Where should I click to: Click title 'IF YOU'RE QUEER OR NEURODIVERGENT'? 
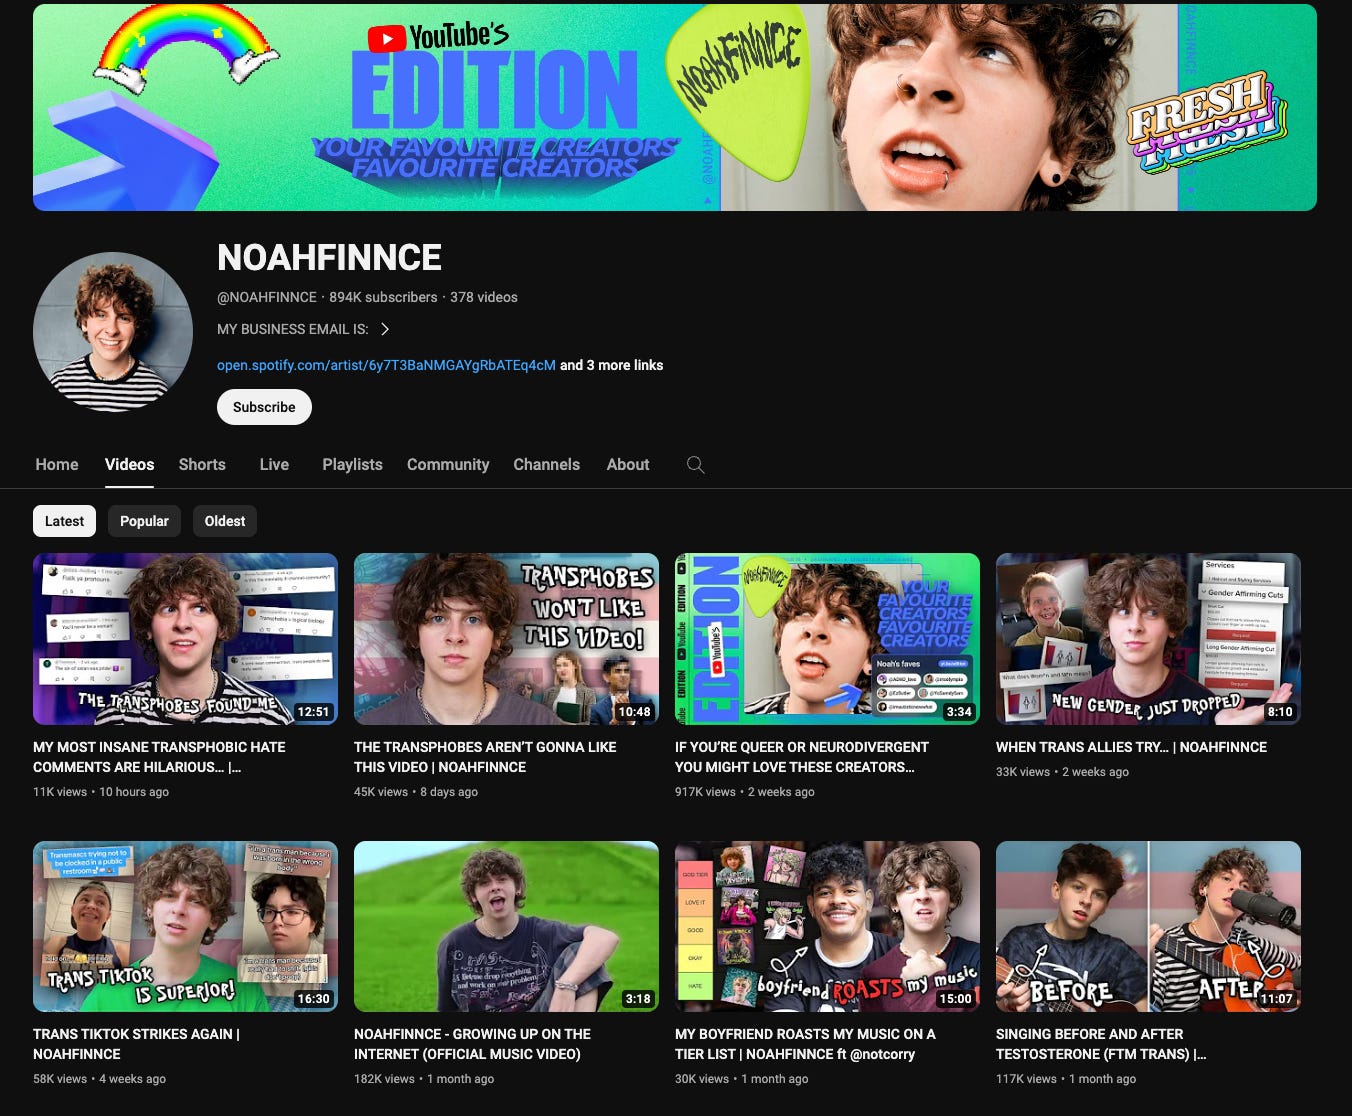(802, 757)
